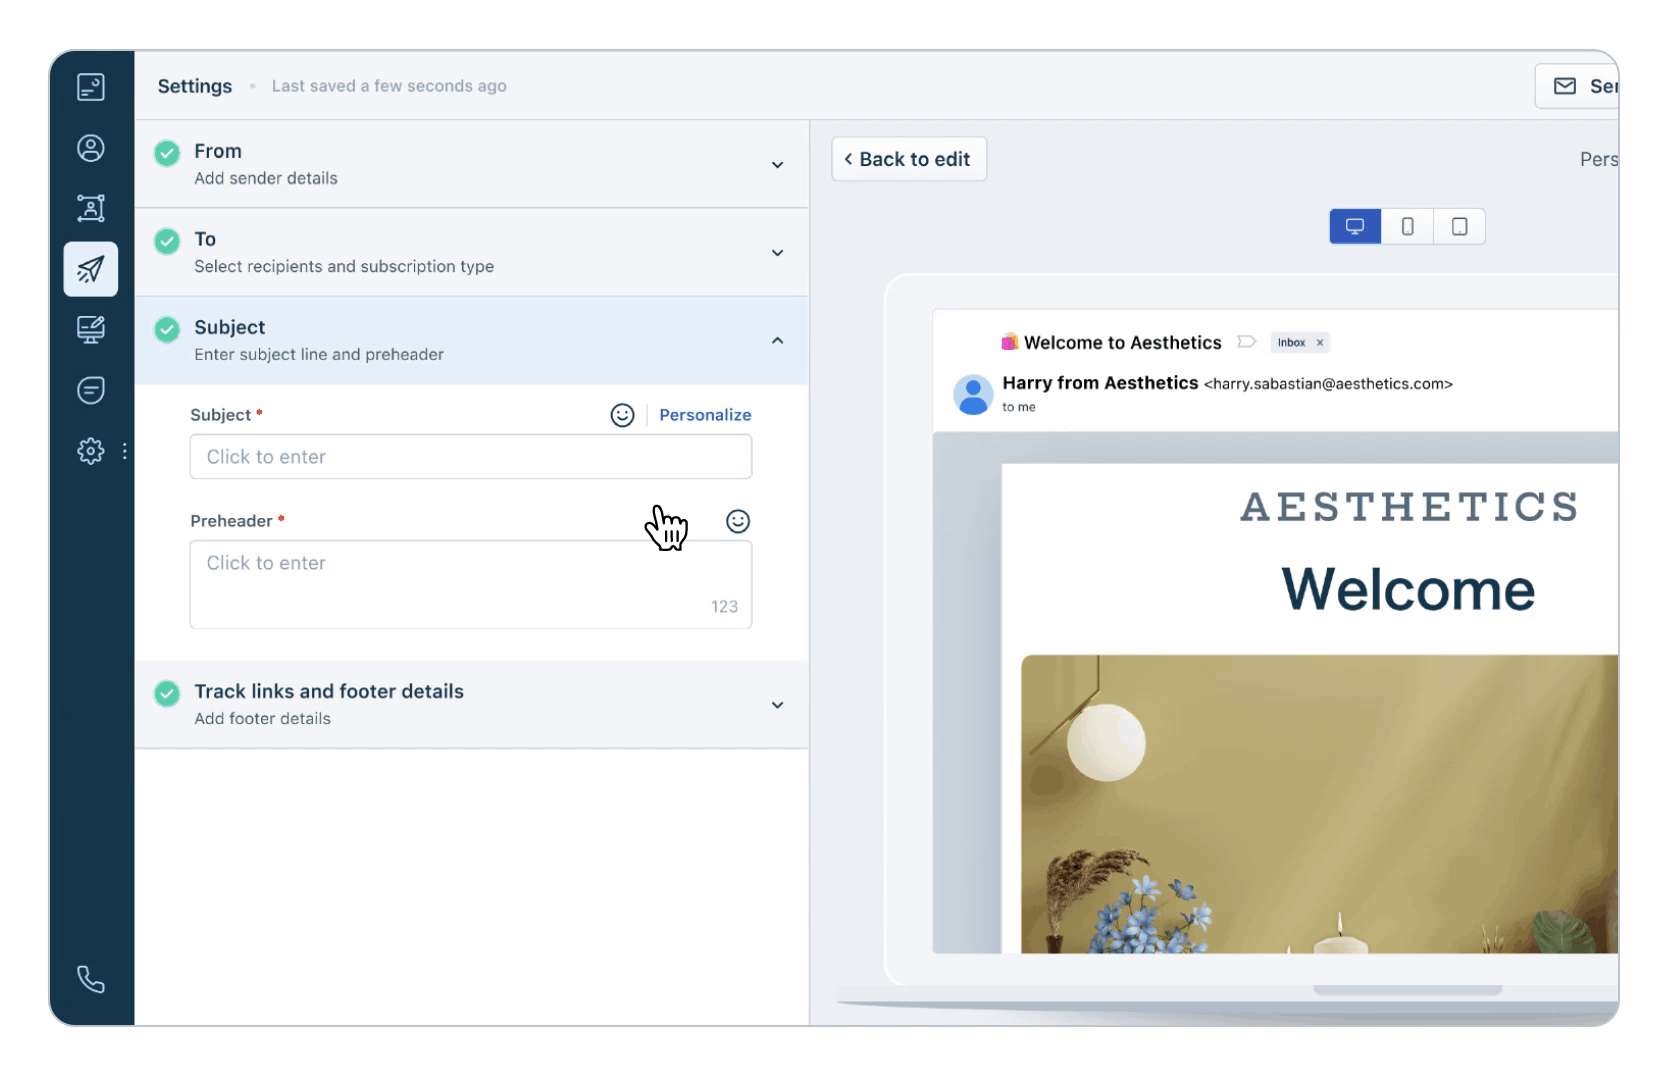1674x1080 pixels.
Task: Remove the Inbox label with x
Action: tap(1320, 342)
